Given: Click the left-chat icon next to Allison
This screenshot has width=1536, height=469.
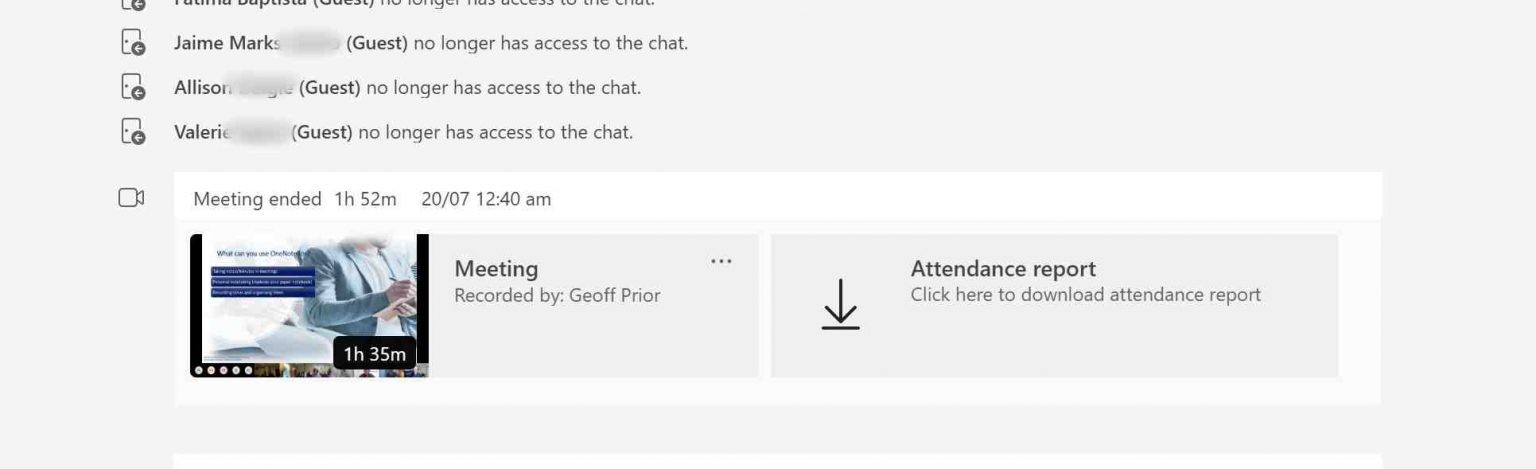Looking at the screenshot, I should click(133, 88).
